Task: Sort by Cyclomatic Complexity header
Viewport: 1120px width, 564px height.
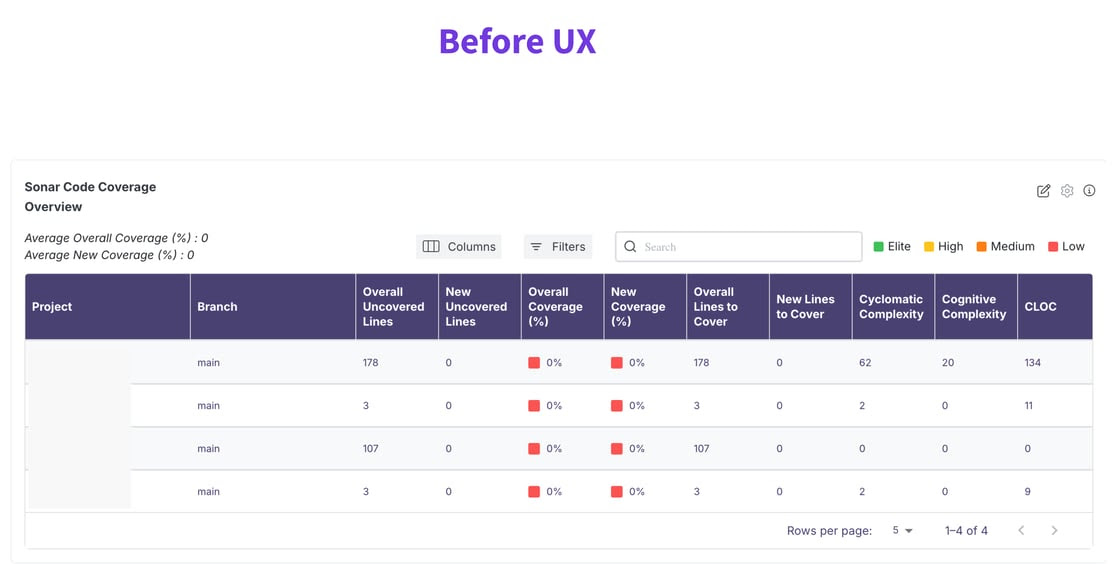Action: click(891, 307)
